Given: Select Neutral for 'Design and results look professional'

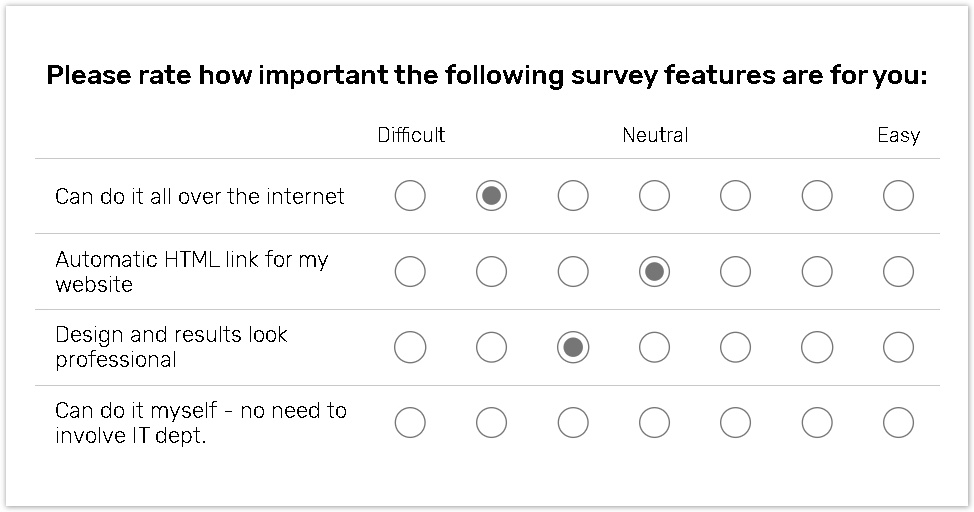Looking at the screenshot, I should (654, 347).
